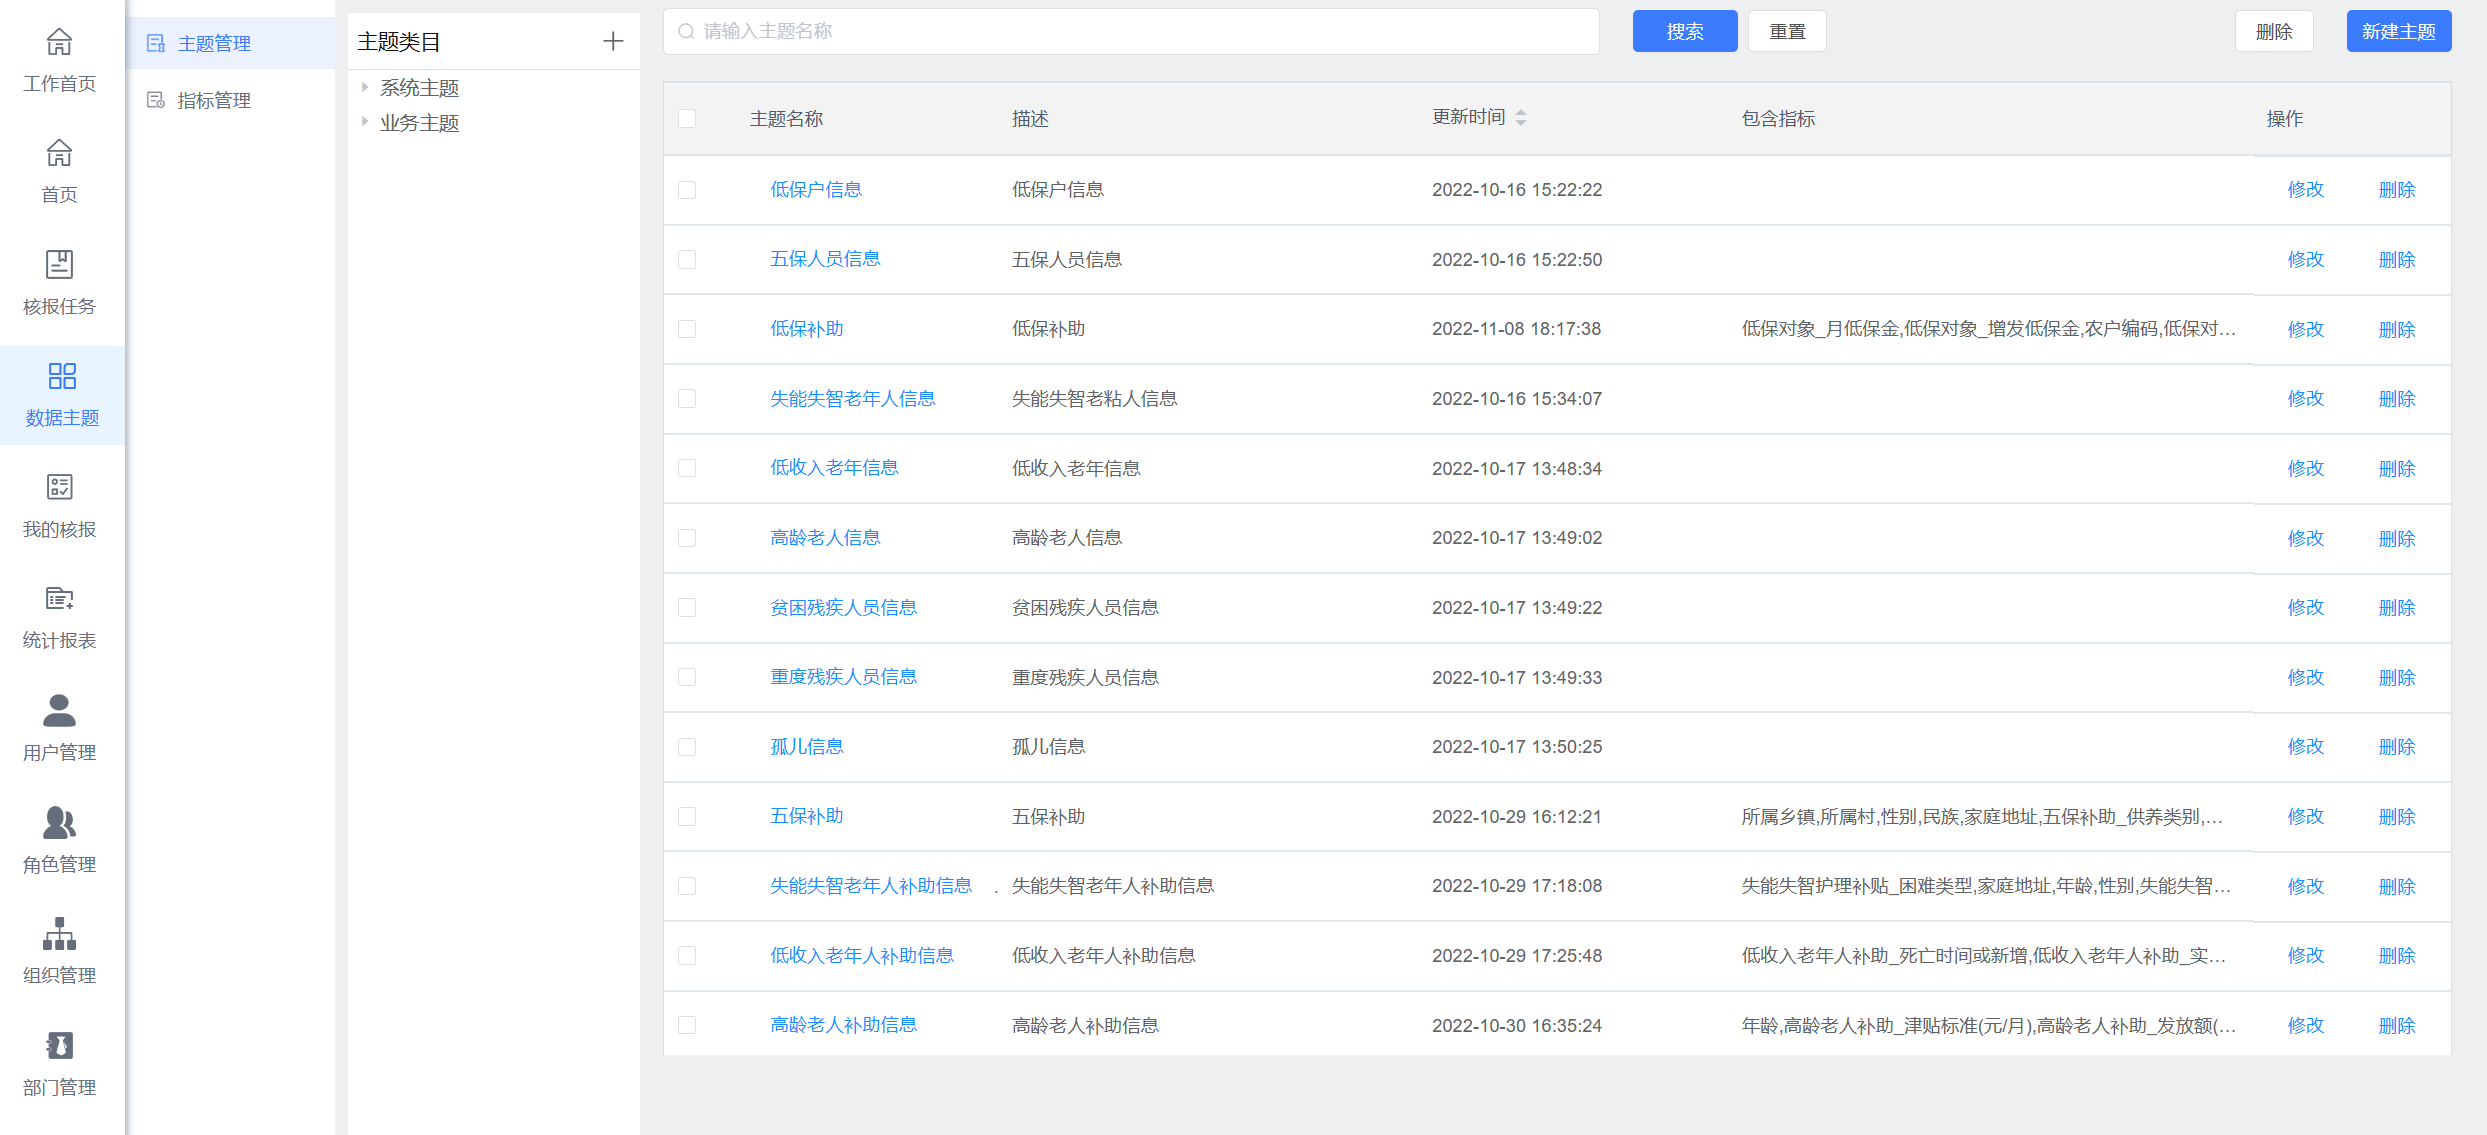
Task: Click 修改 for the 孤儿信息 row
Action: pyautogui.click(x=2306, y=746)
